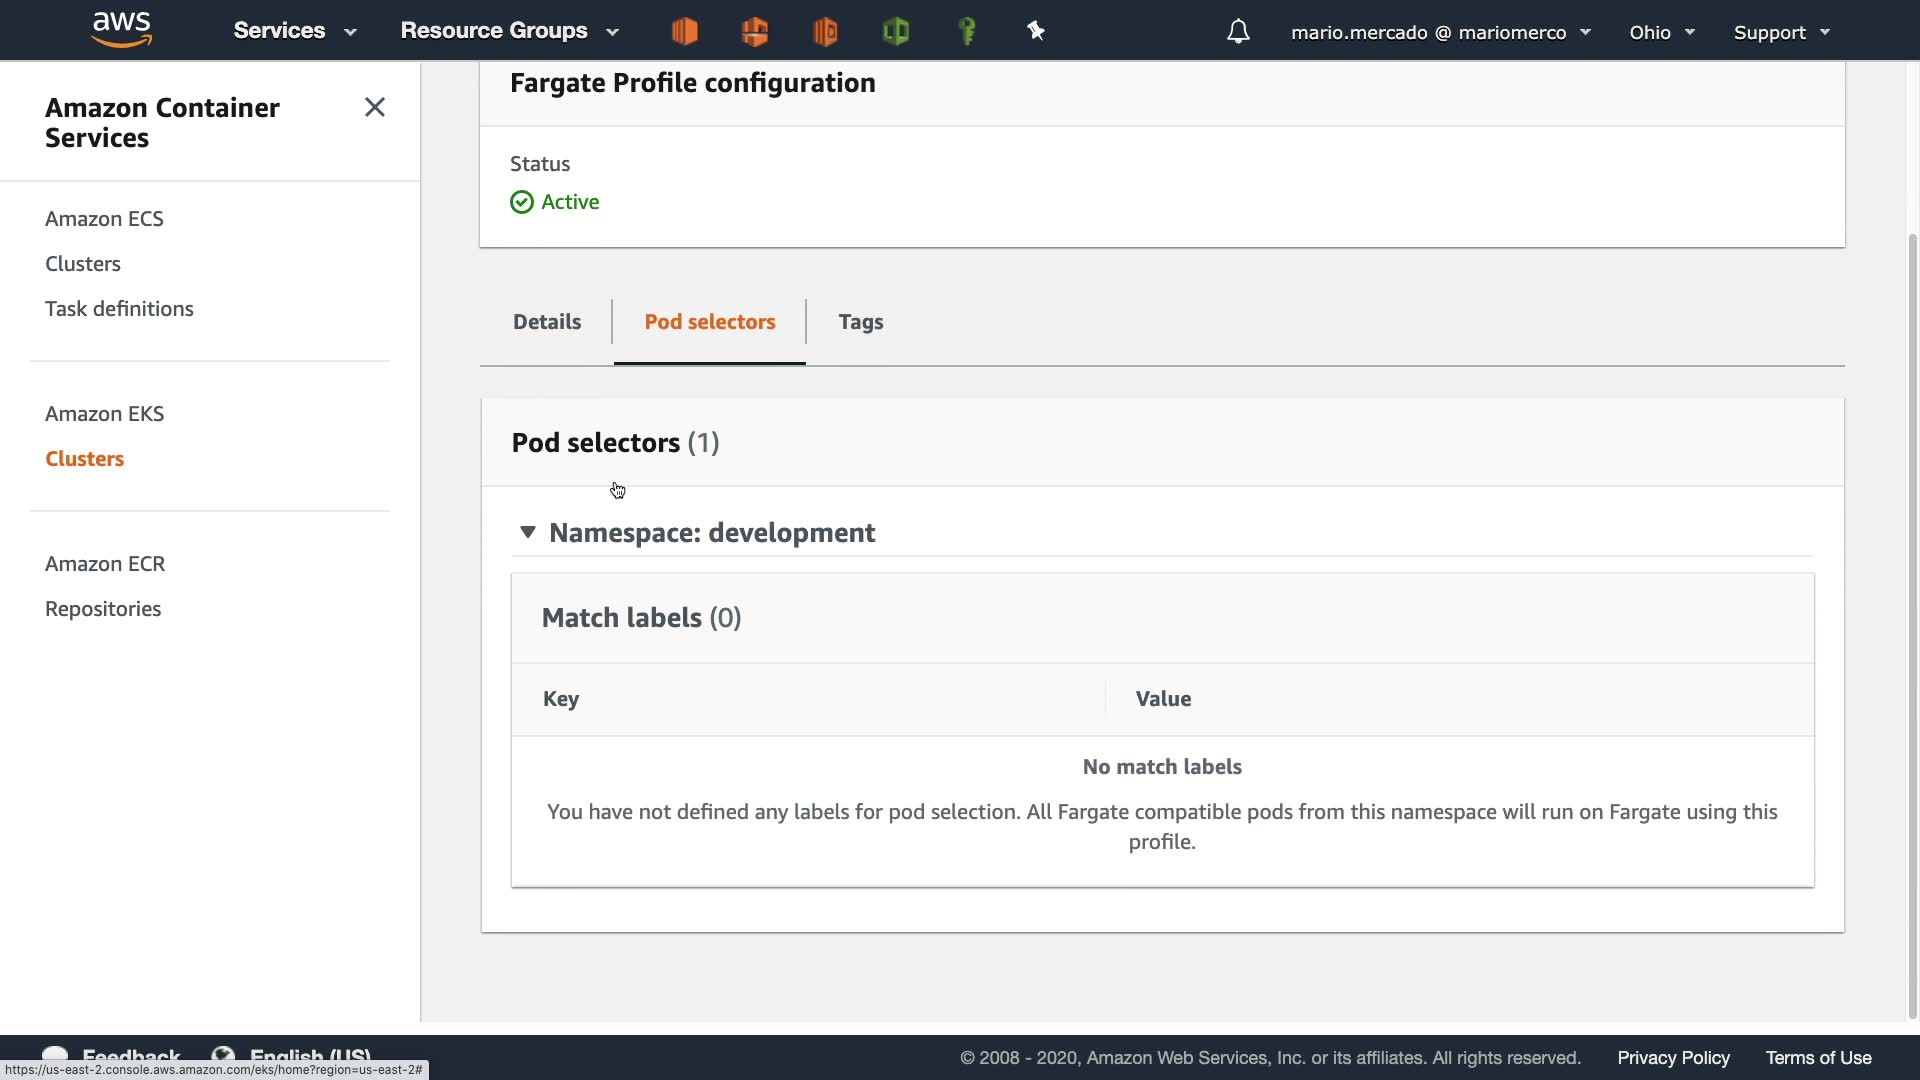Open the green CloudFormation shortcut icon
Viewport: 1920px width, 1080px height.
896,32
